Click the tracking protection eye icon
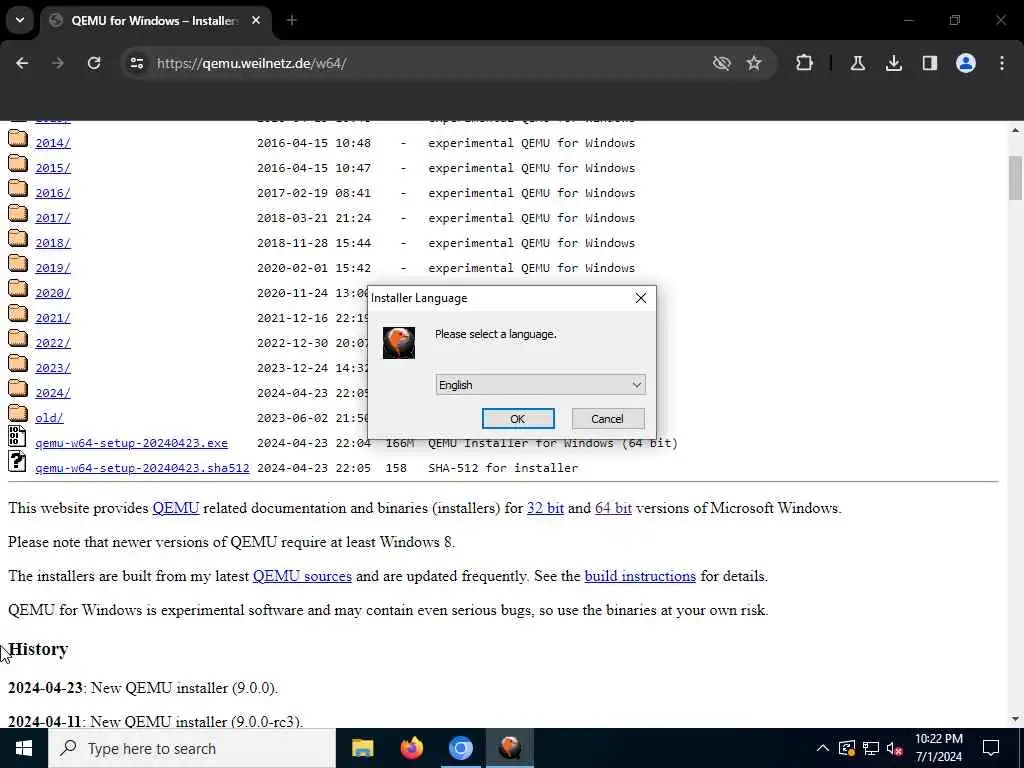The image size is (1024, 768). [721, 63]
